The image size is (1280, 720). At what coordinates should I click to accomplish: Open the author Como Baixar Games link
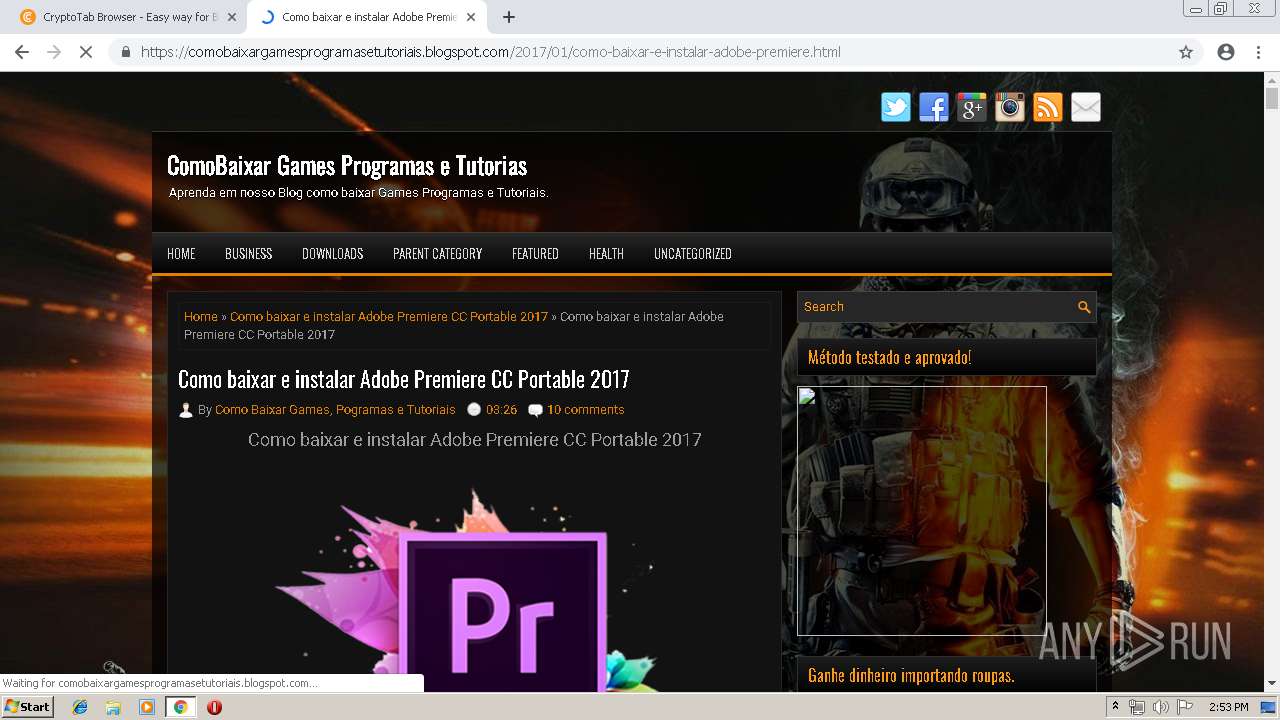pyautogui.click(x=335, y=410)
